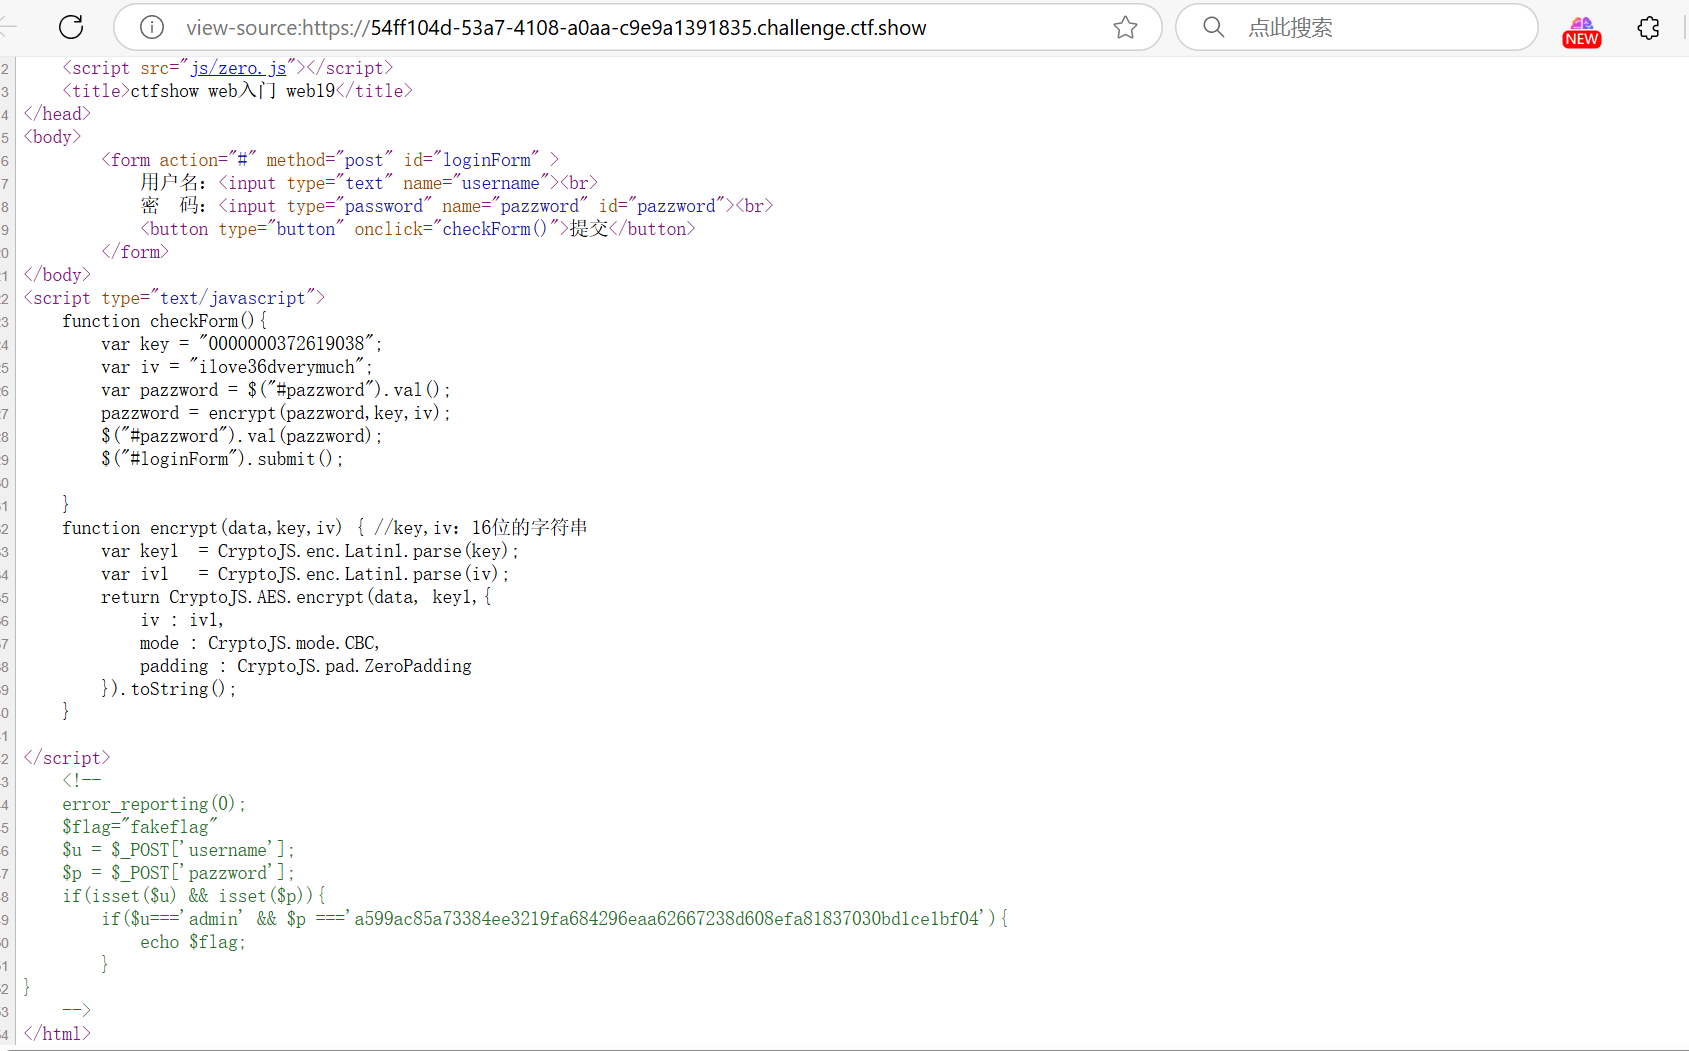Screen dimensions: 1689x1051
Task: Click the long hash string in PHP comment
Action: [x=666, y=919]
